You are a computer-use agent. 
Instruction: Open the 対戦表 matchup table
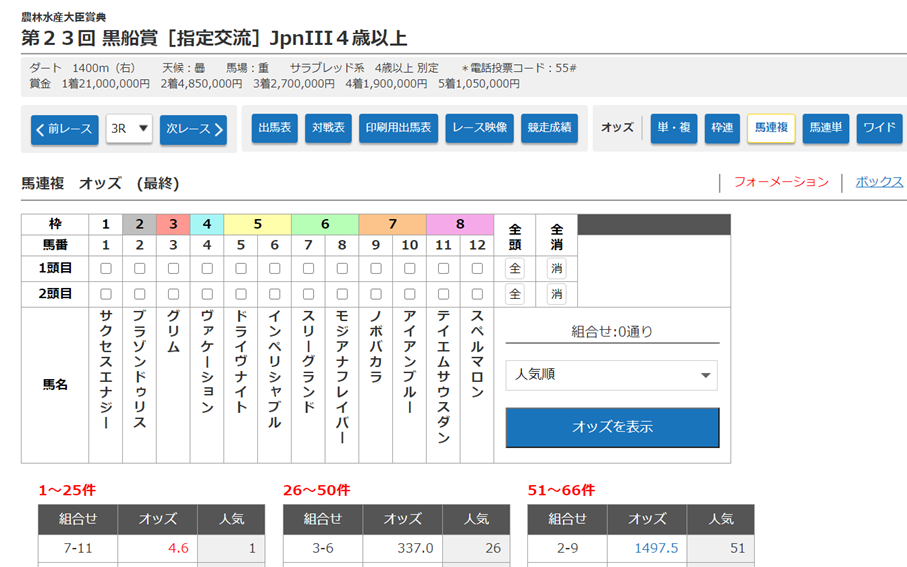pos(328,128)
